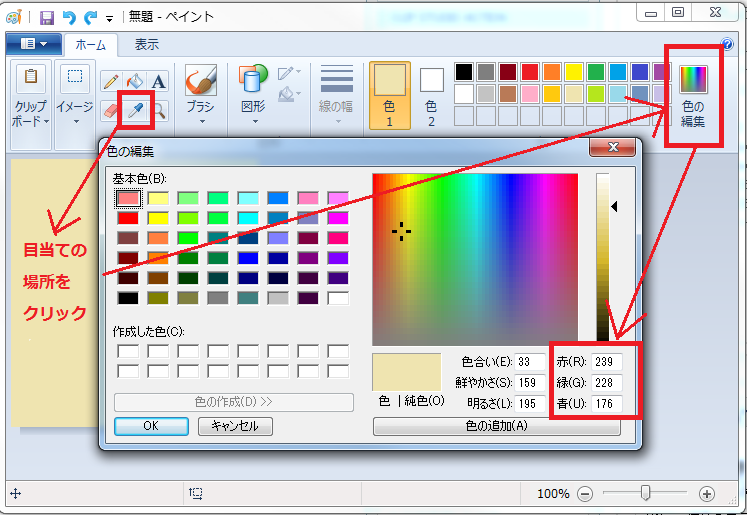Select the Eraser tool

click(x=110, y=109)
